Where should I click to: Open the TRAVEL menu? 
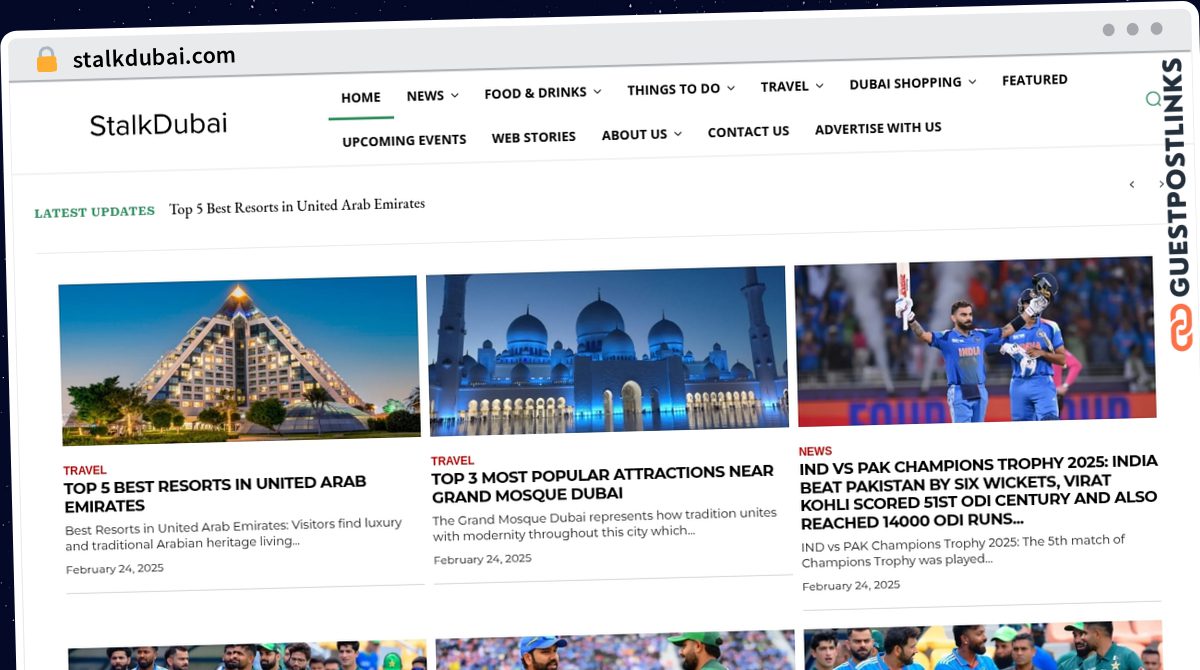pyautogui.click(x=784, y=86)
